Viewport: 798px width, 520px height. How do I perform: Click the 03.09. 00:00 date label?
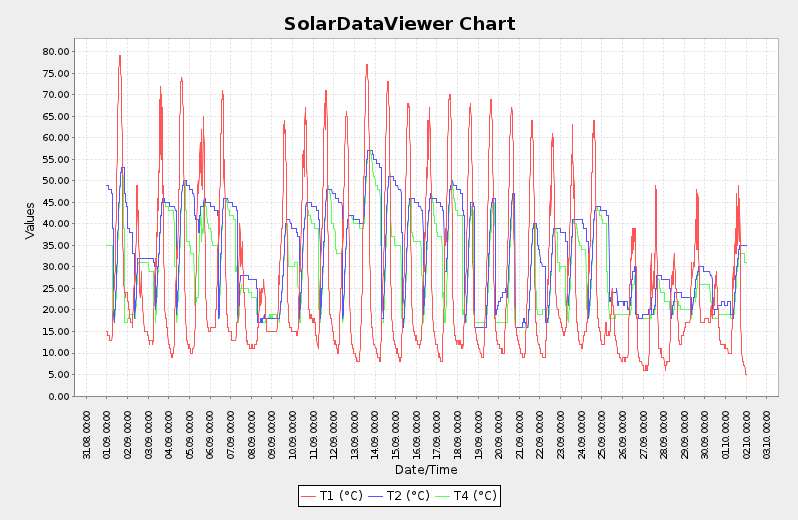pyautogui.click(x=148, y=435)
